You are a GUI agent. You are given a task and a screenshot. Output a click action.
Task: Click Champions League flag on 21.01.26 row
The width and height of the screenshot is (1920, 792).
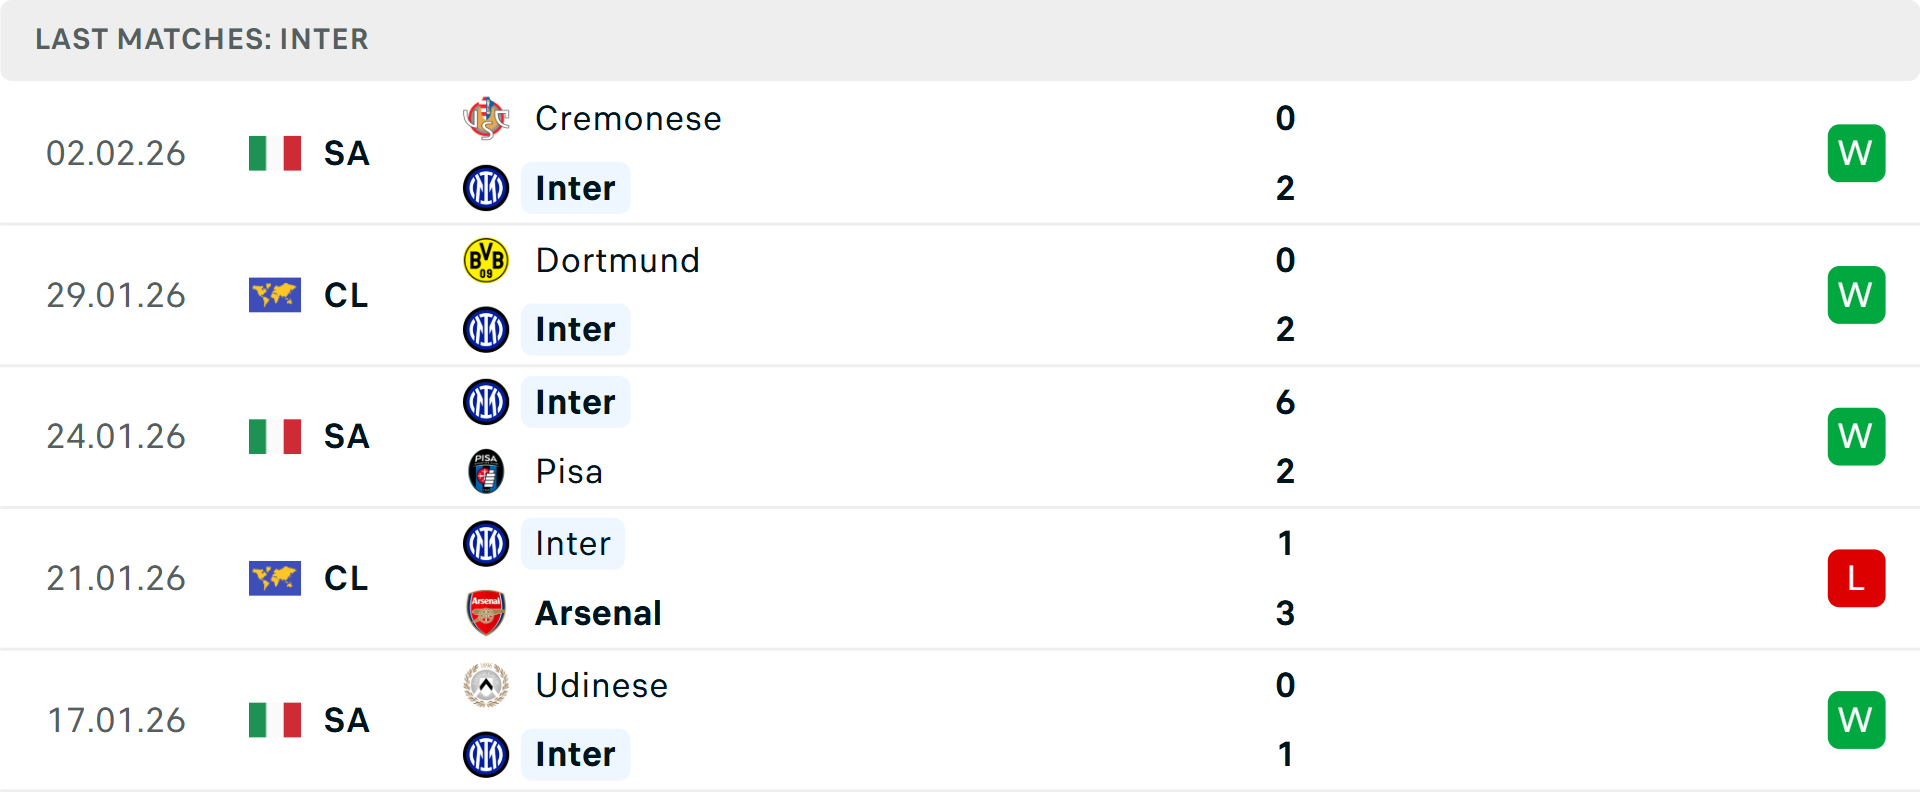(x=275, y=578)
